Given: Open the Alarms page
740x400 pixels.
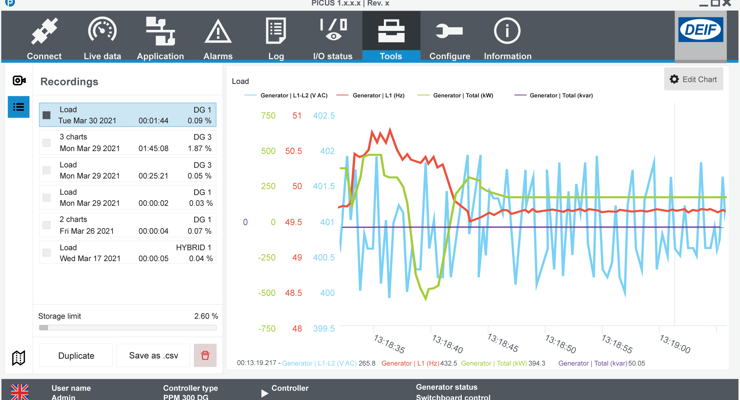Looking at the screenshot, I should (x=218, y=38).
